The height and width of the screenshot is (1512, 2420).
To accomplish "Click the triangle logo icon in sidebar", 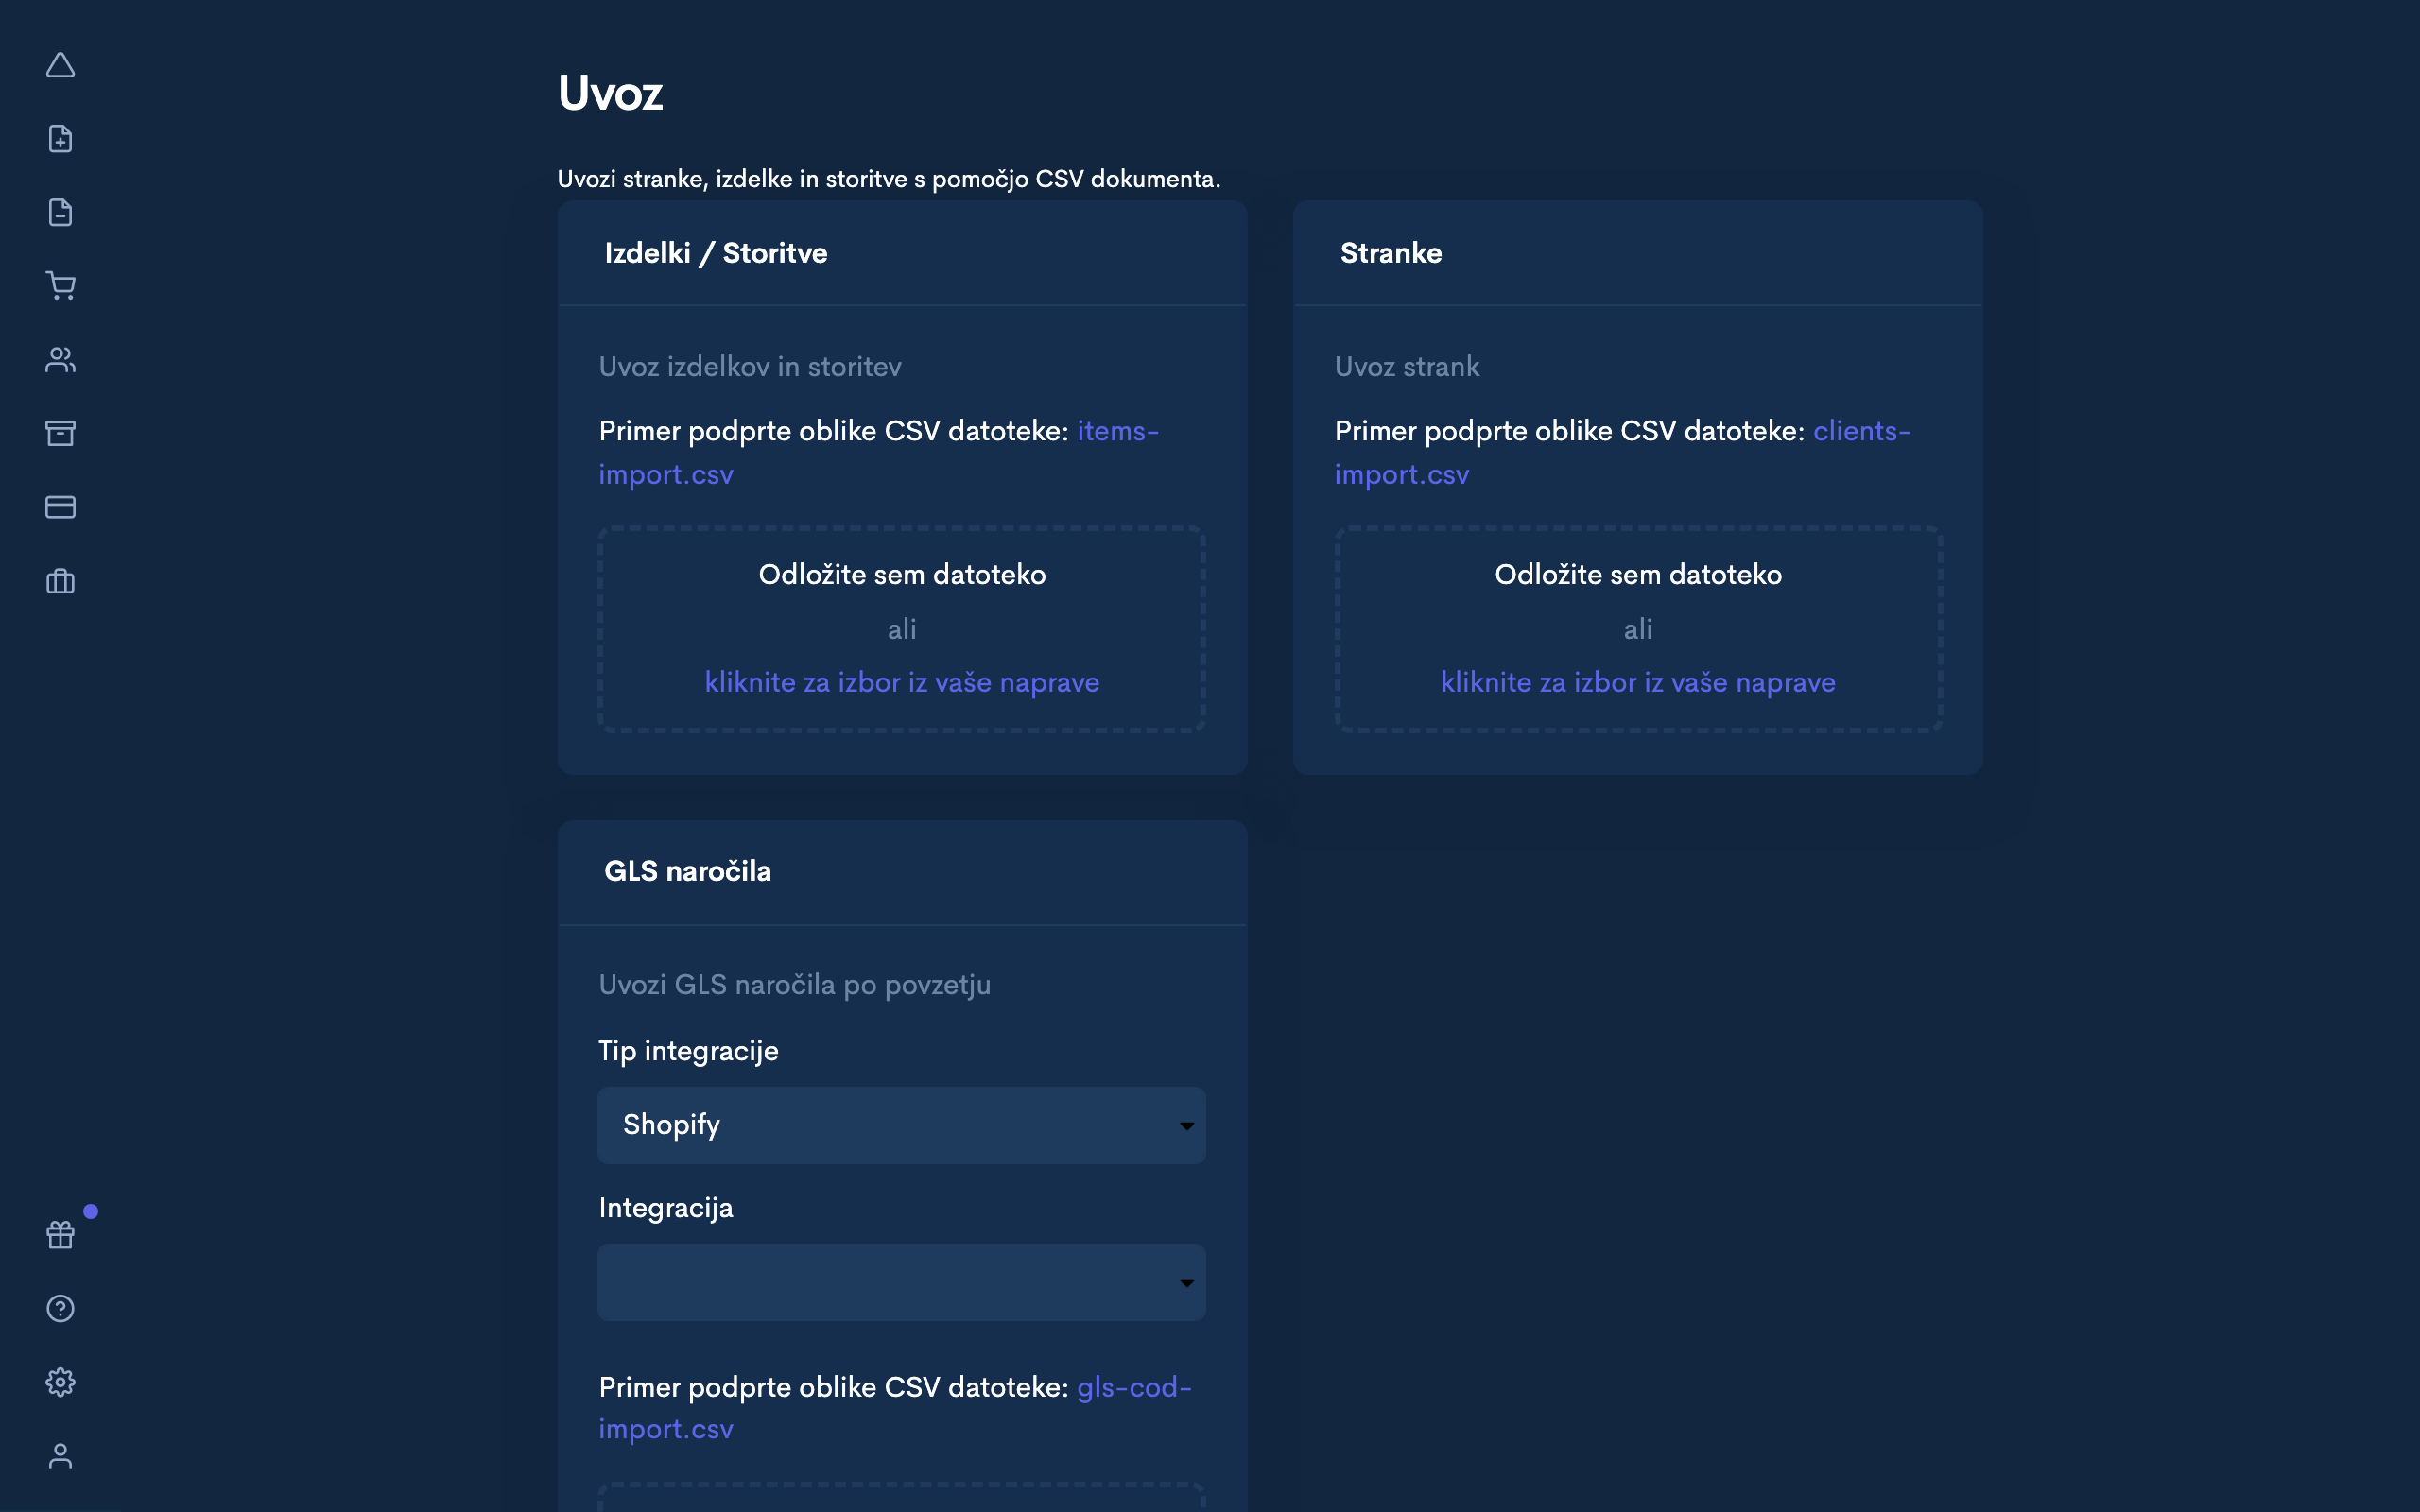I will click(60, 66).
